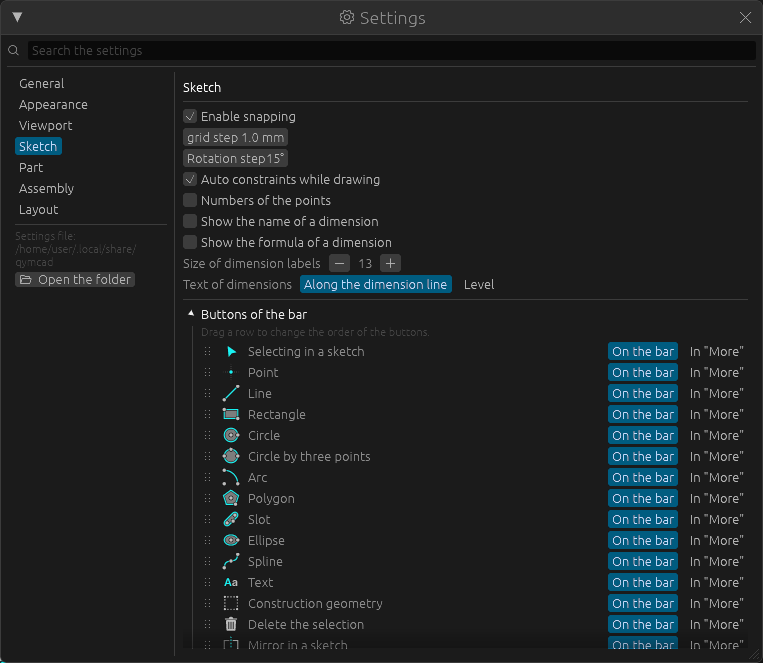Set Ellipse to On the bar

(x=643, y=540)
